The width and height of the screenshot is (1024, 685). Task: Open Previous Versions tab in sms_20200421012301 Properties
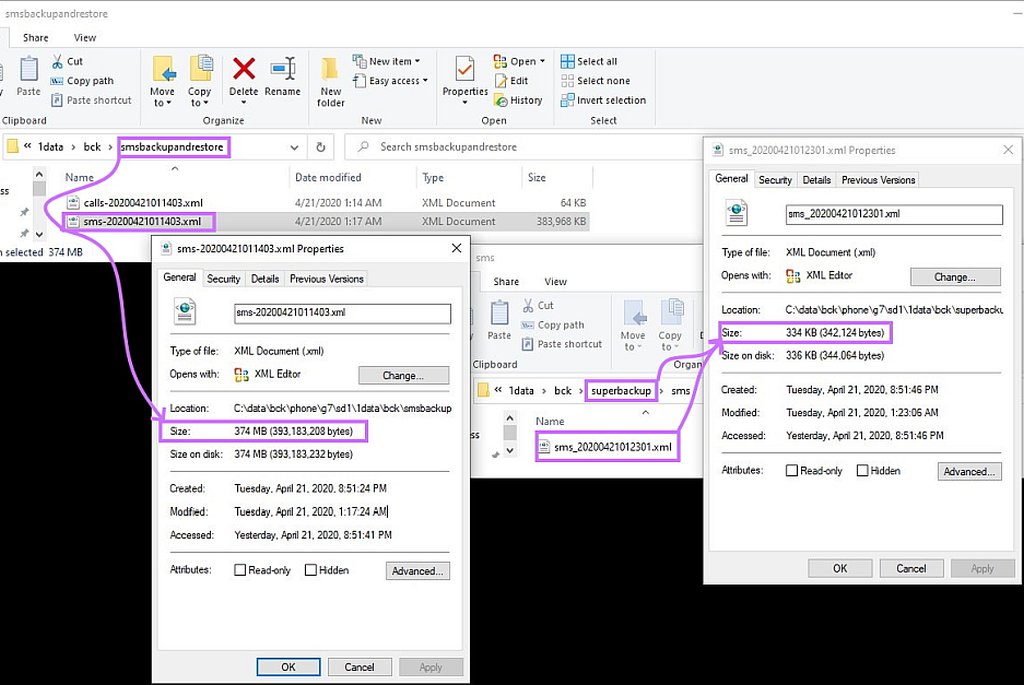click(878, 180)
